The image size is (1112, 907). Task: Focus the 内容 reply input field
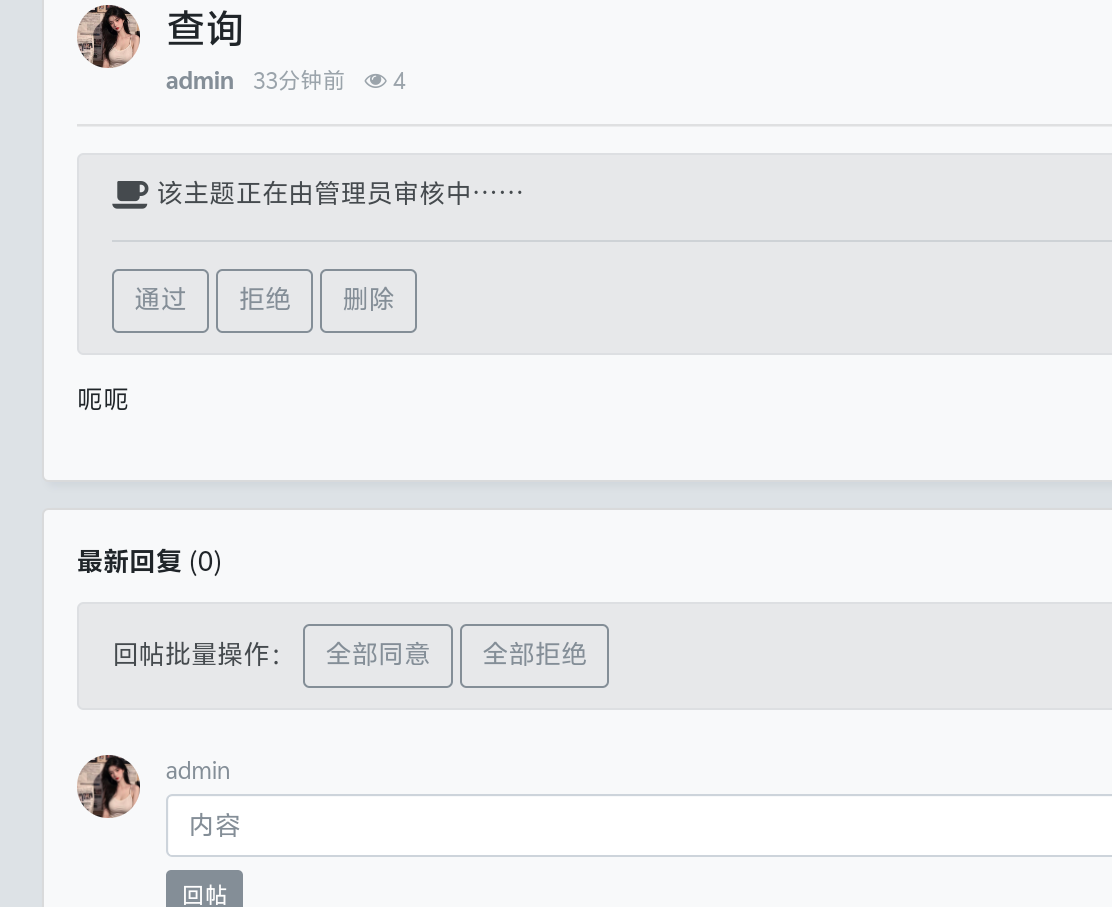(x=638, y=825)
